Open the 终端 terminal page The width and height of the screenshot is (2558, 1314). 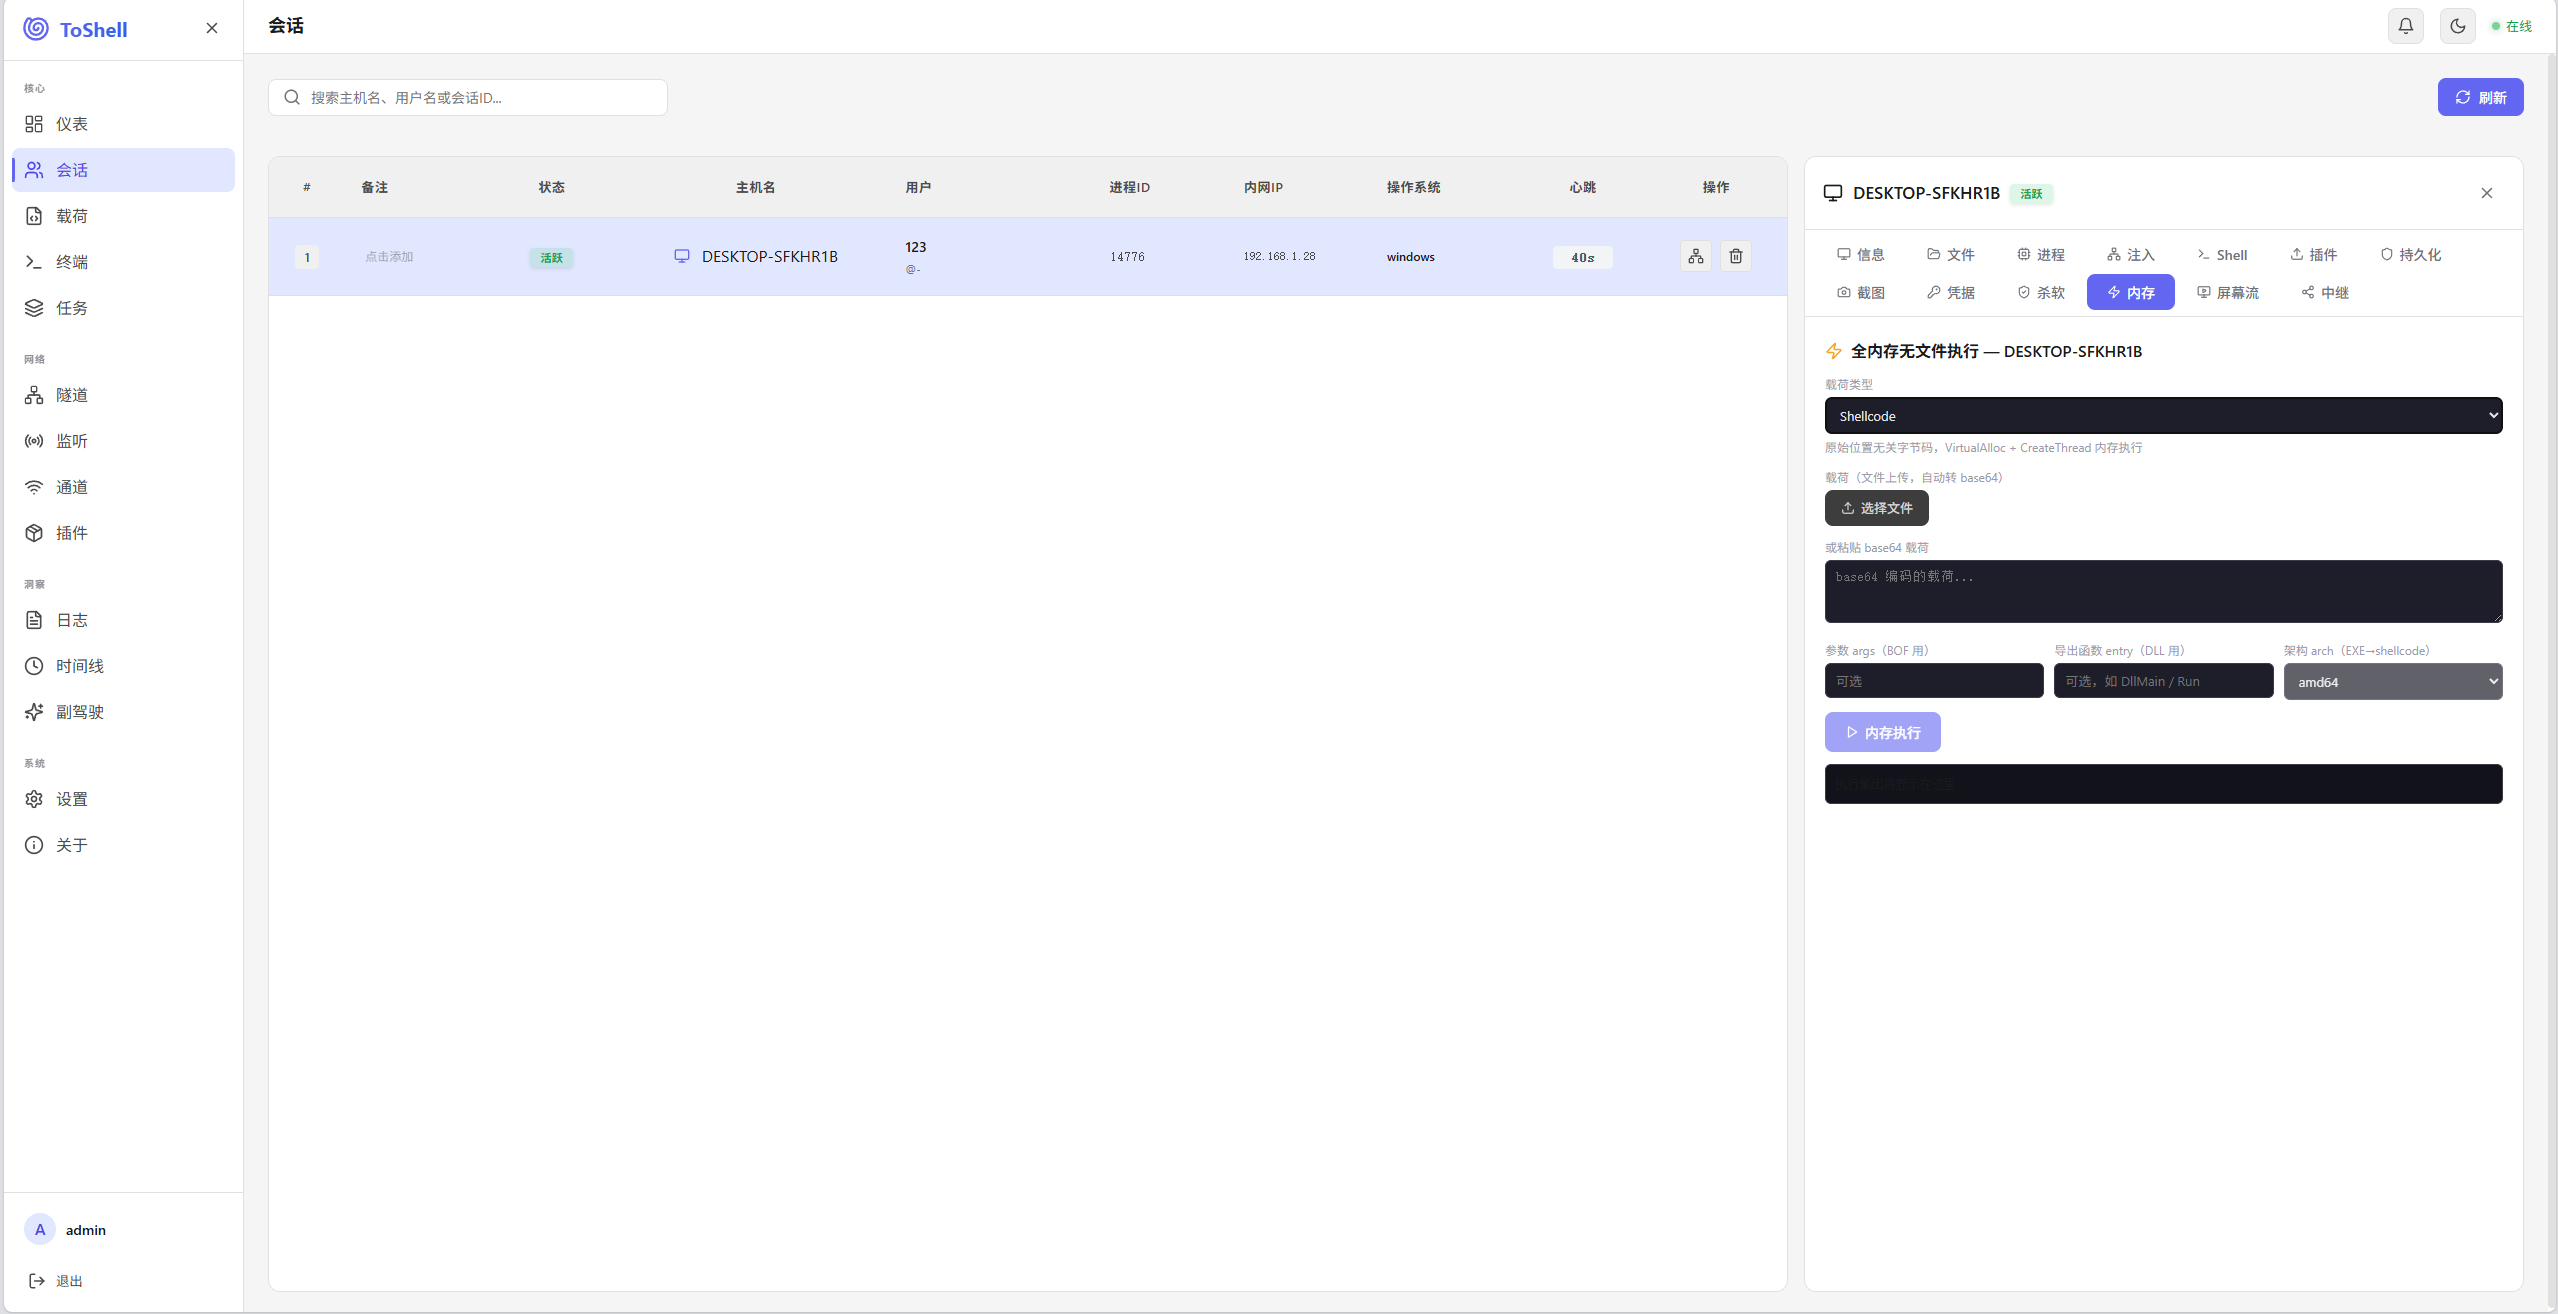point(123,262)
